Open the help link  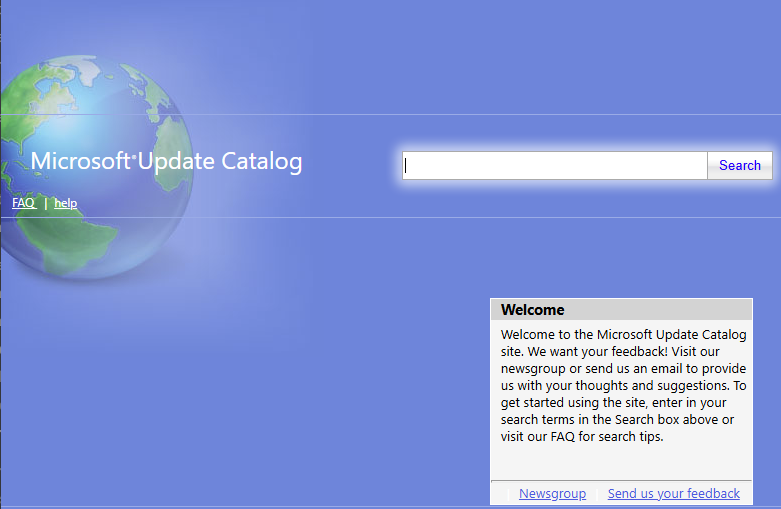(x=65, y=203)
